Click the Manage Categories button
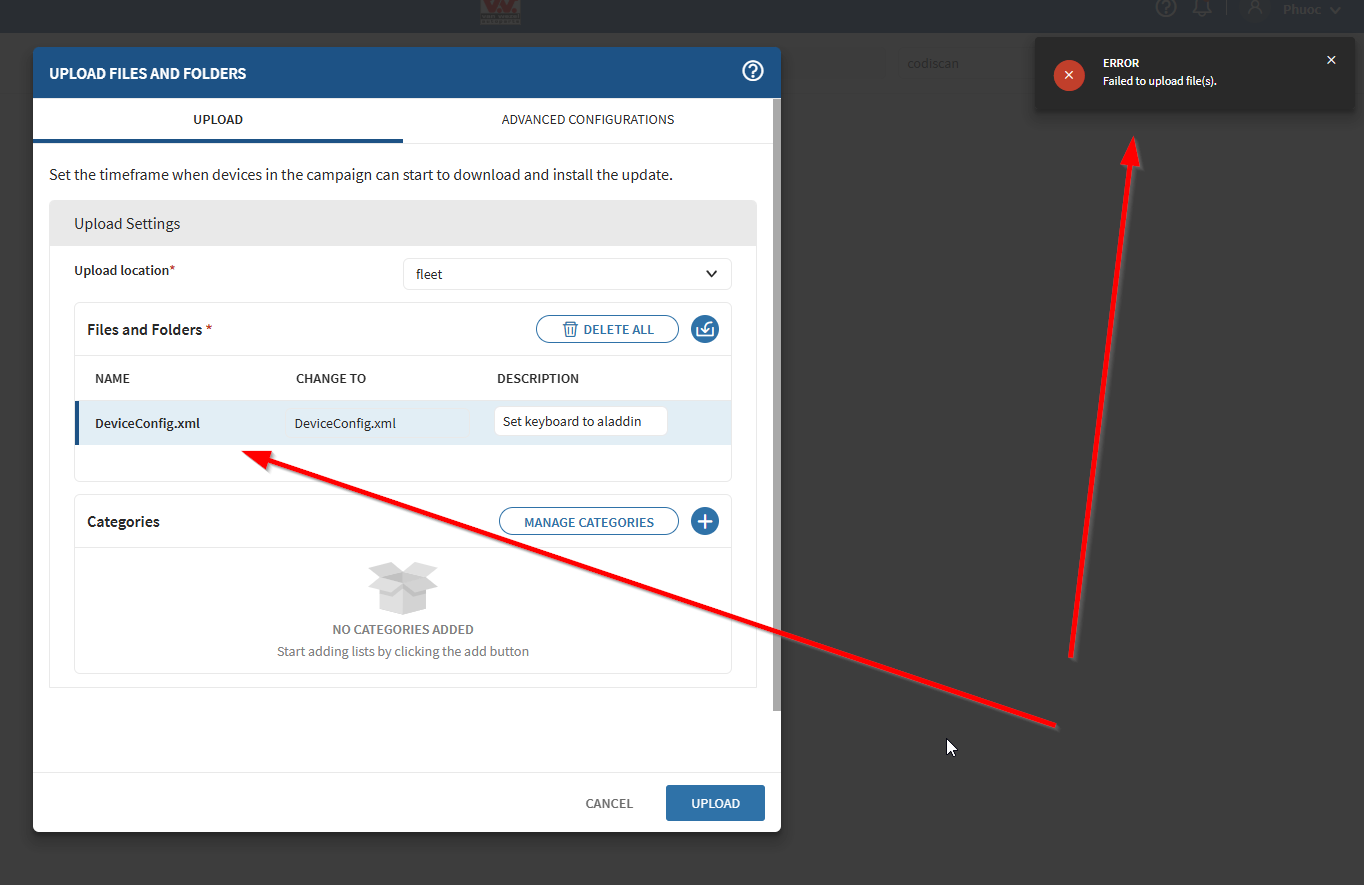The image size is (1364, 885). 589,522
